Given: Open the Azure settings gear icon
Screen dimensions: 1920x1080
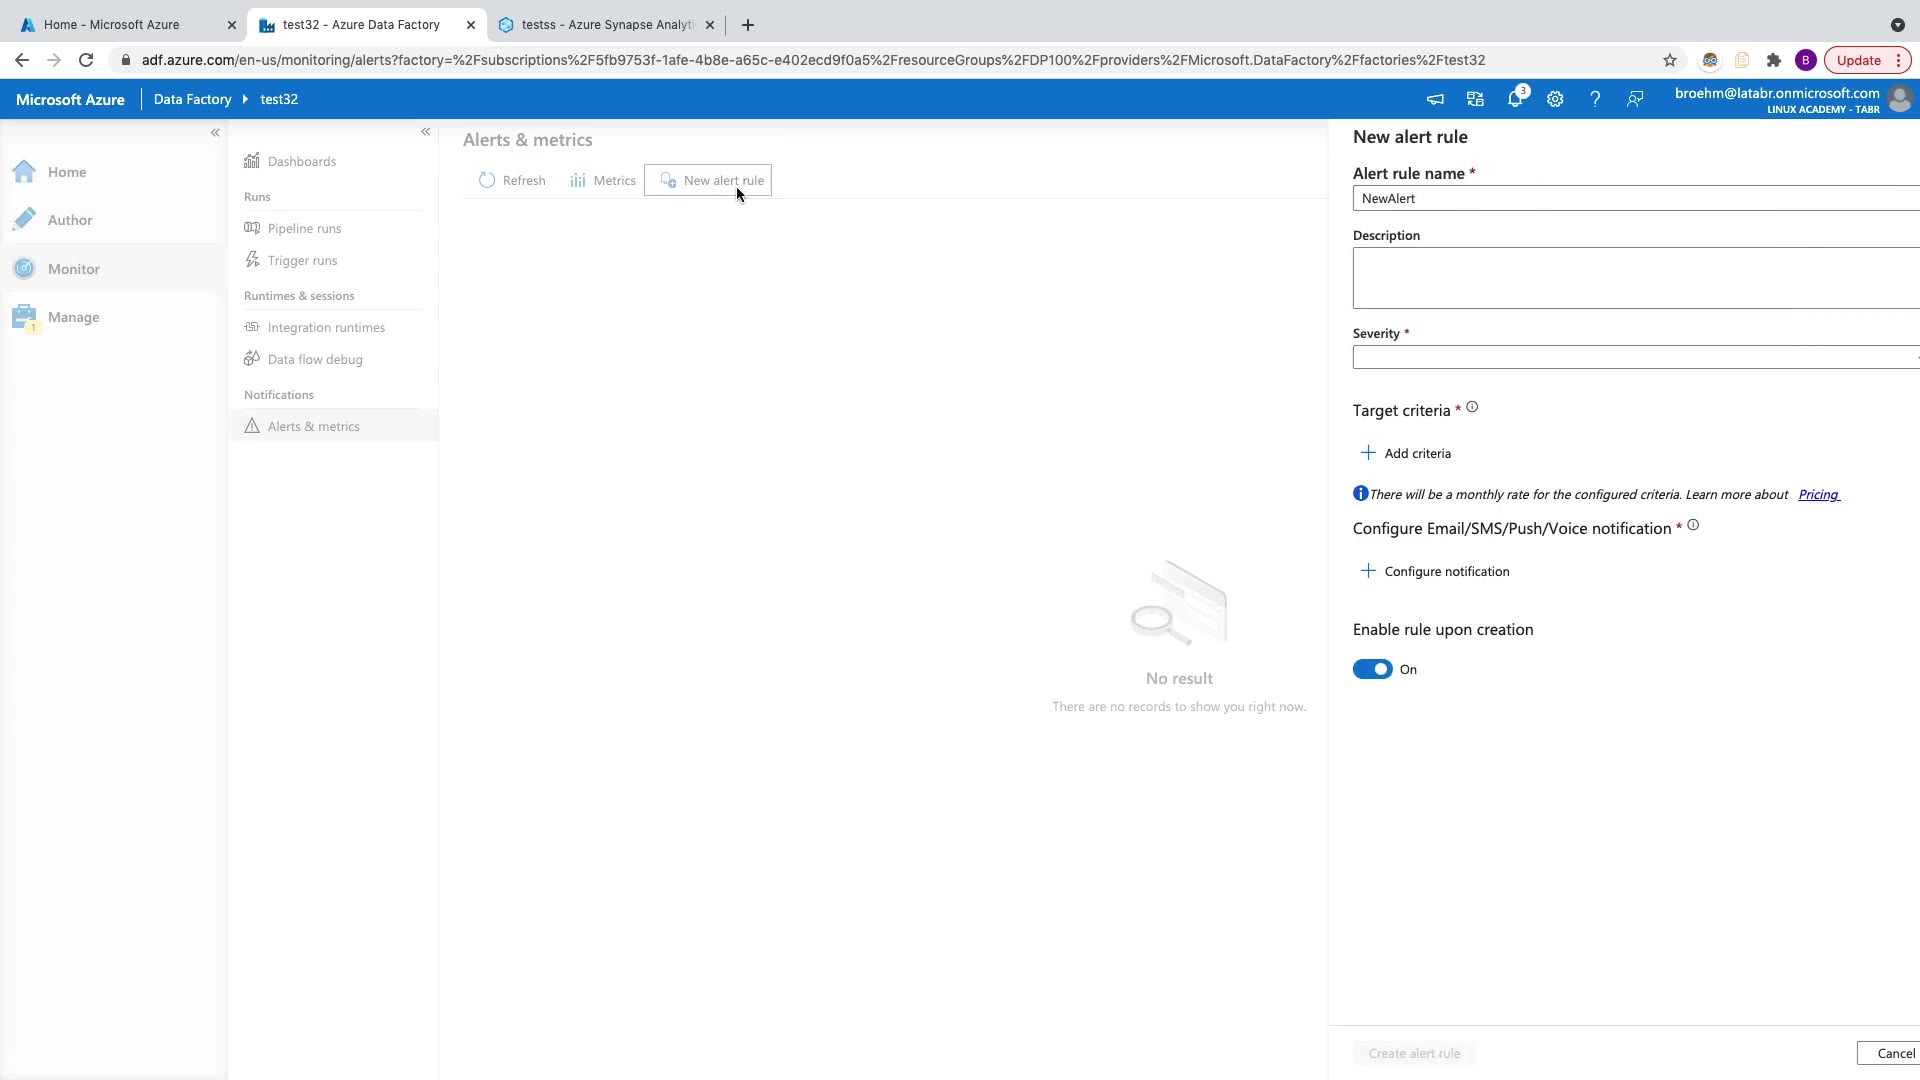Looking at the screenshot, I should (x=1555, y=99).
